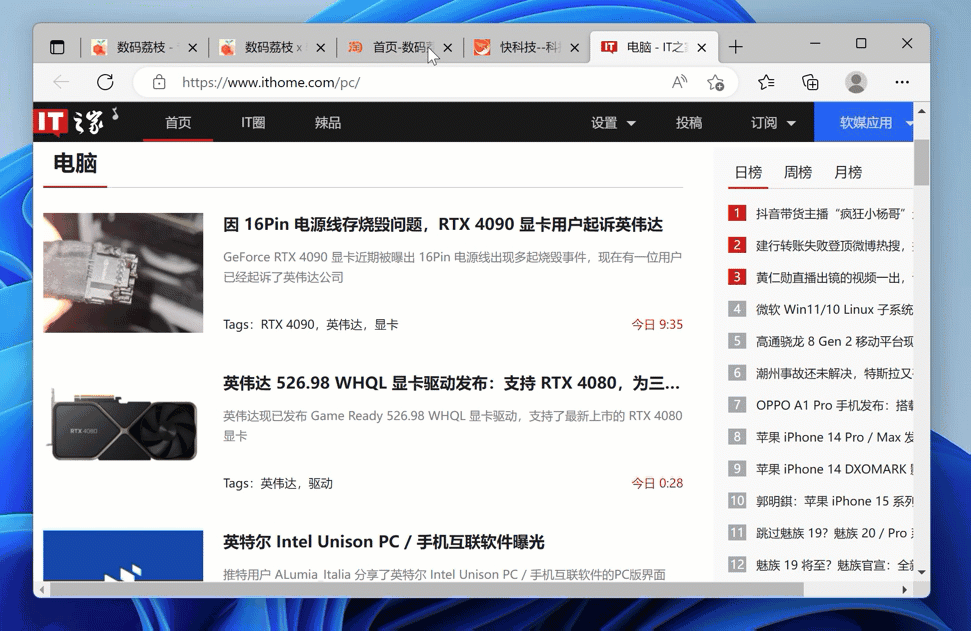Click the RTX 4090 tag
The width and height of the screenshot is (971, 631).
click(287, 324)
